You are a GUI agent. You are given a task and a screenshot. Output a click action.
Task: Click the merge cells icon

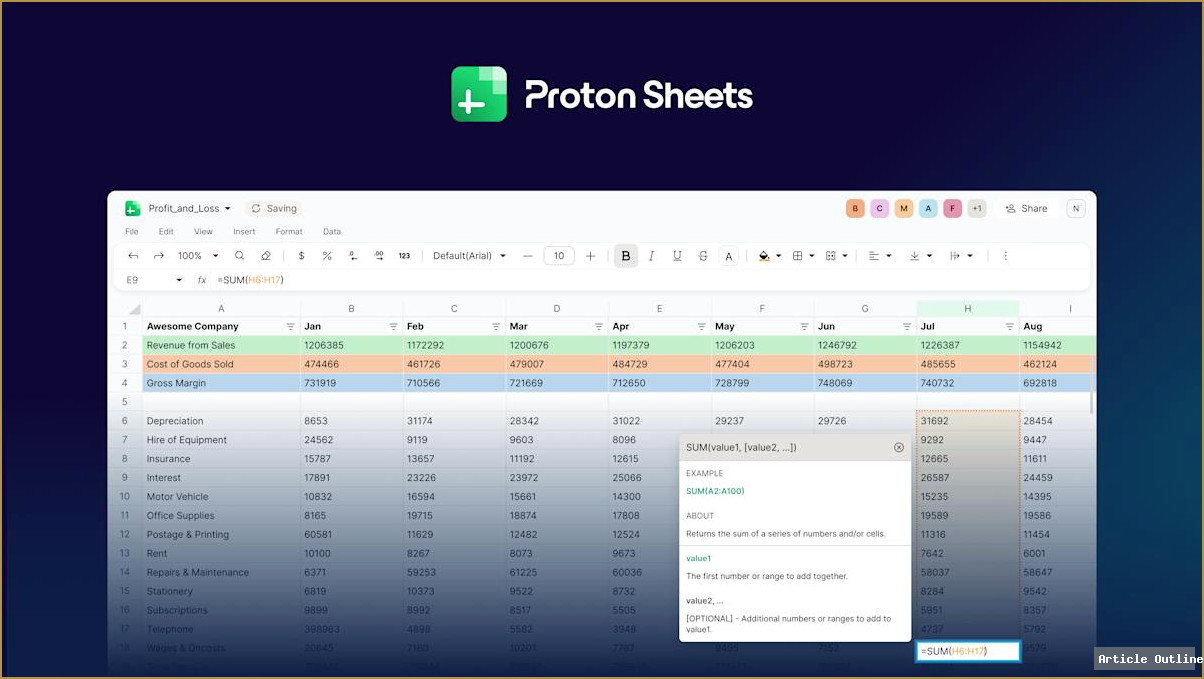tap(832, 255)
